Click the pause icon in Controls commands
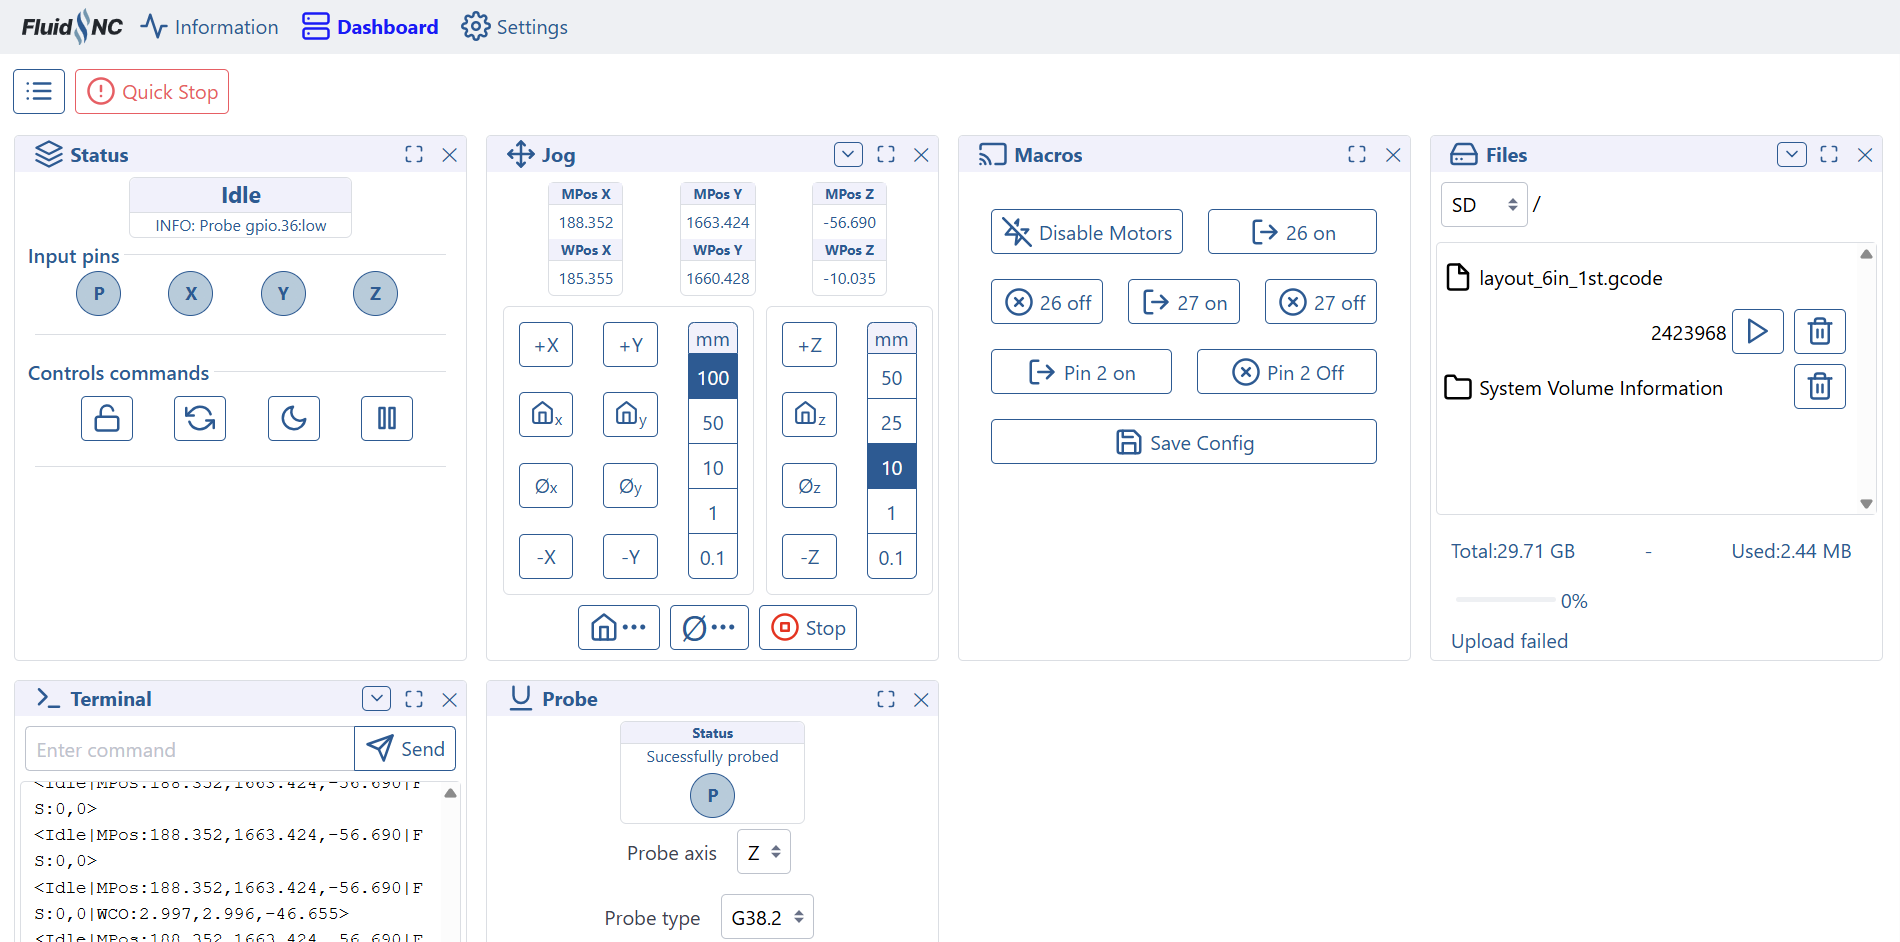Image resolution: width=1900 pixels, height=942 pixels. pyautogui.click(x=387, y=418)
